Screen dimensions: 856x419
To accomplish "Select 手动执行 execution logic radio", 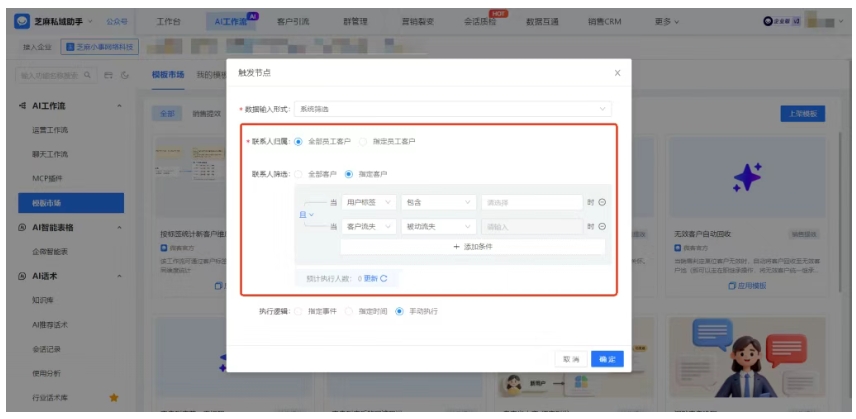I will (400, 312).
